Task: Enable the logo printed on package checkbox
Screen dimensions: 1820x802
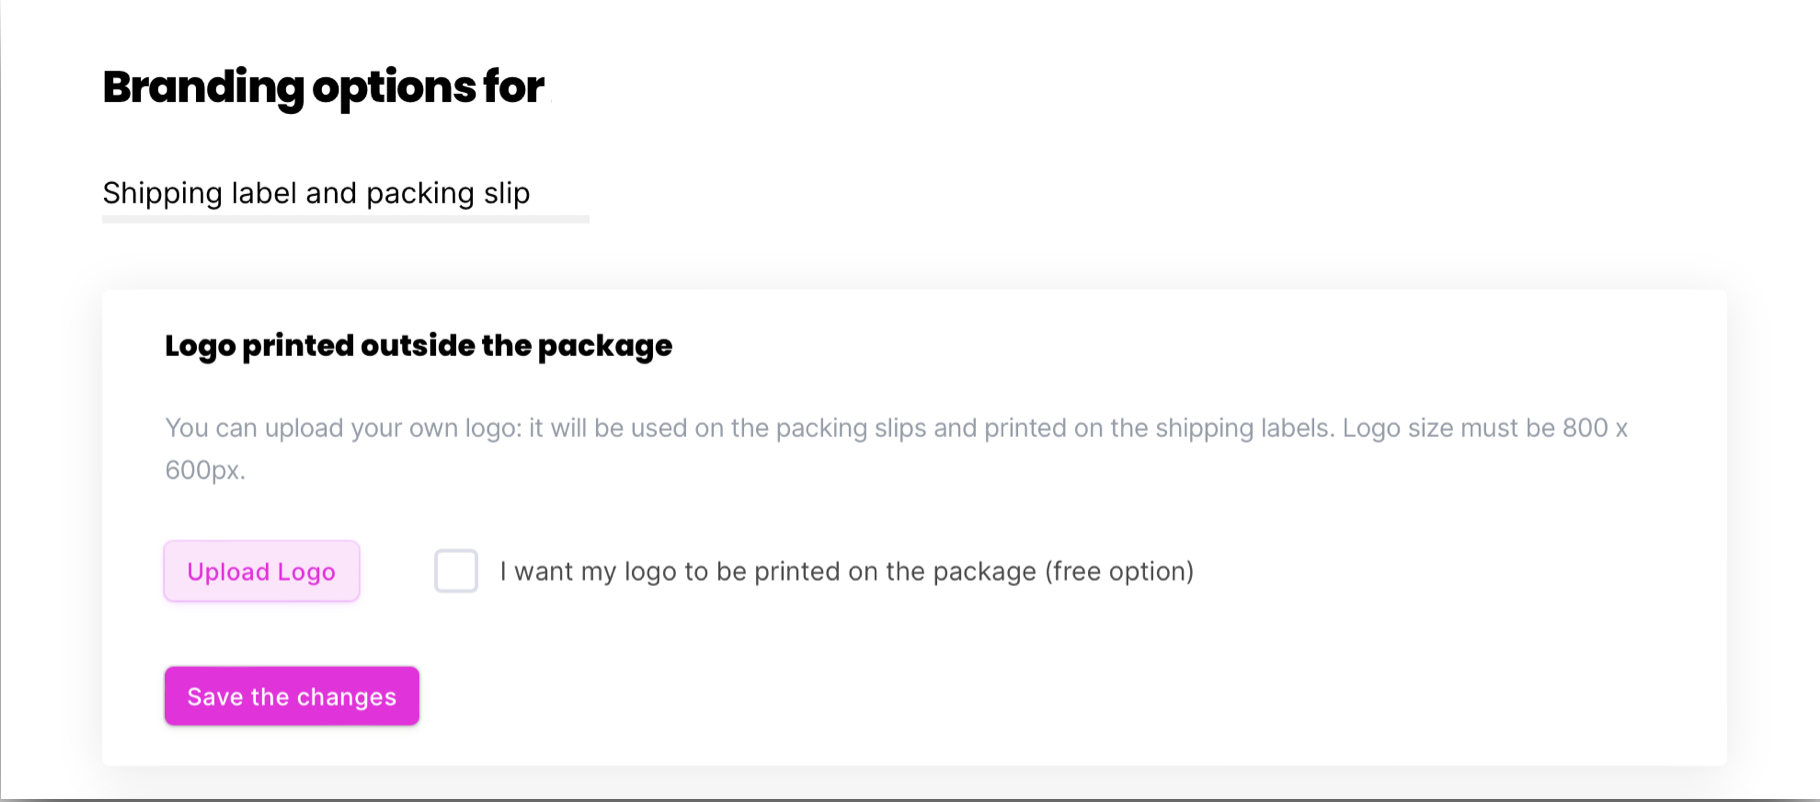Action: pyautogui.click(x=456, y=571)
